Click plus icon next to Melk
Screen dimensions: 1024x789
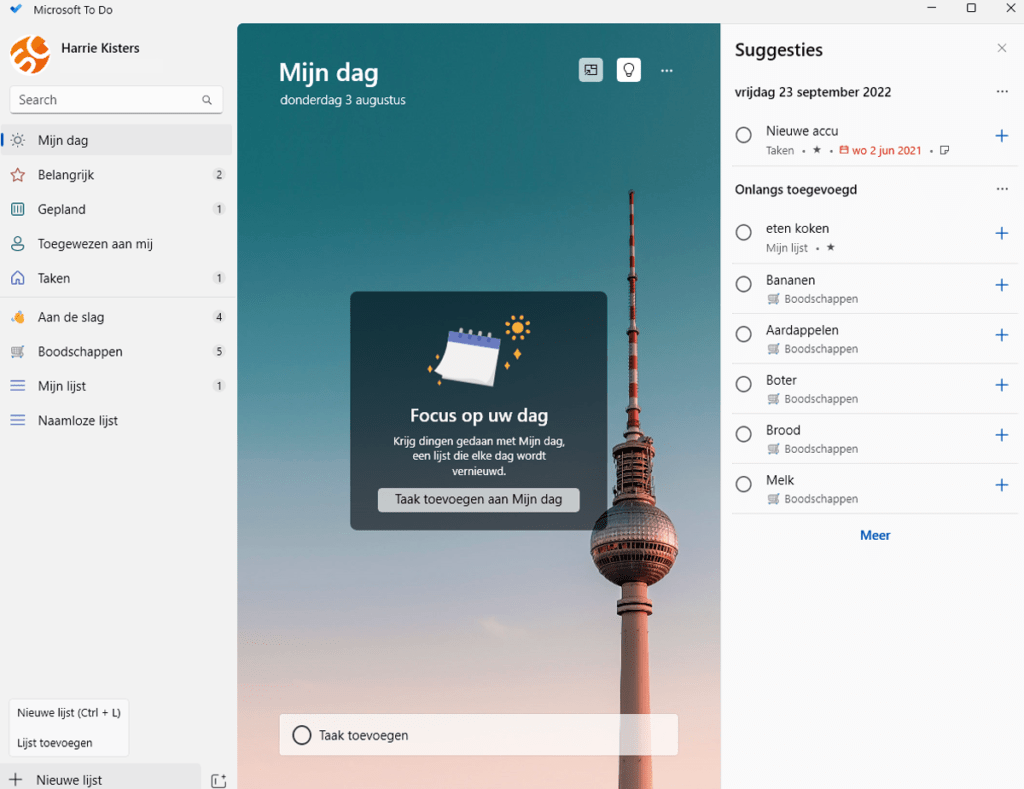click(x=1002, y=485)
